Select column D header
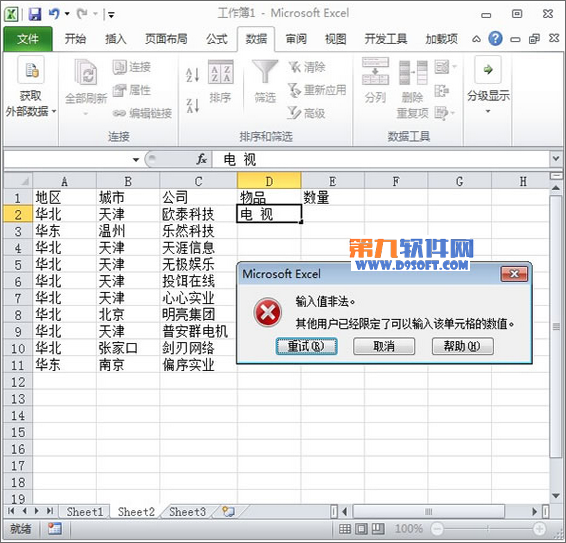This screenshot has height=543, width=566. click(269, 181)
